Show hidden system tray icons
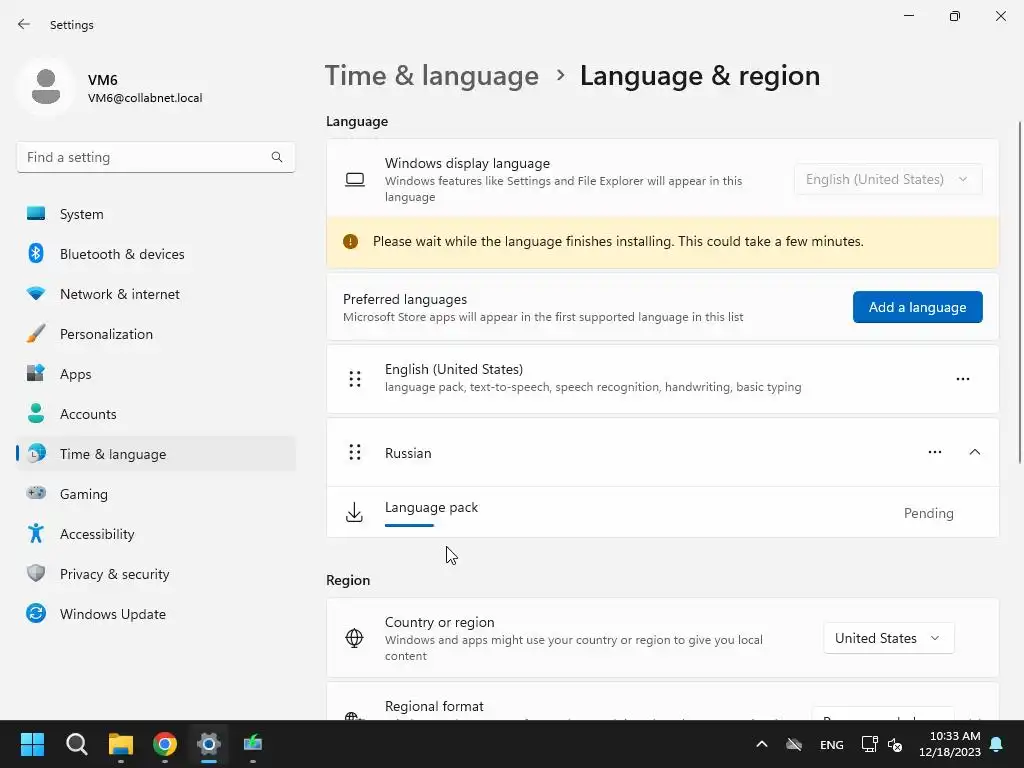 tap(761, 744)
